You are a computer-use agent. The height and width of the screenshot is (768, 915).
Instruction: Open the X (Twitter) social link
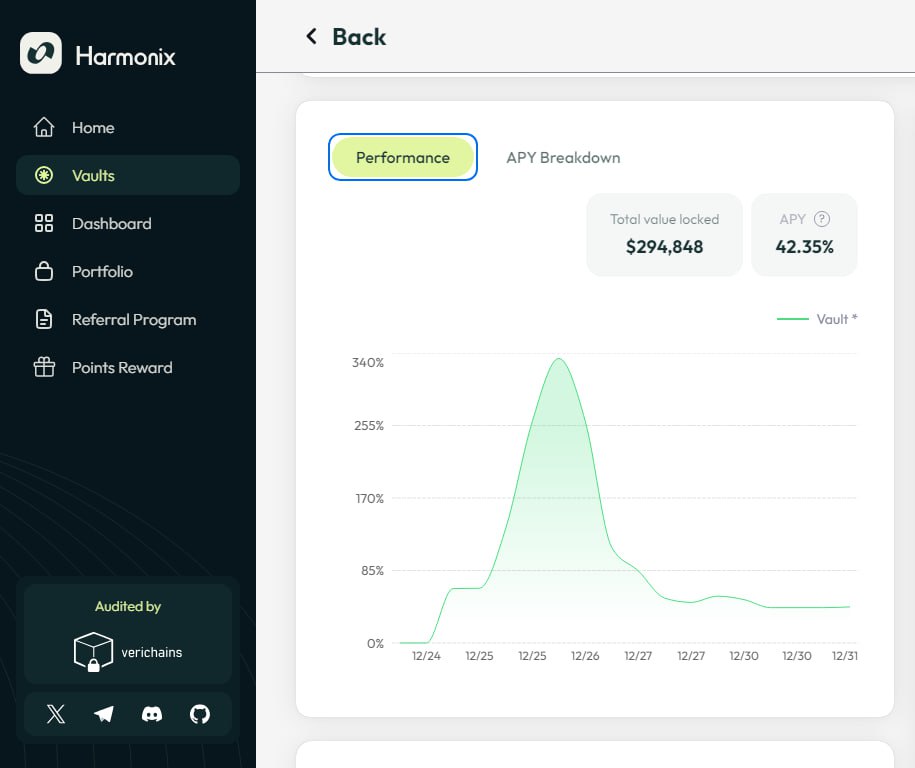pyautogui.click(x=56, y=714)
